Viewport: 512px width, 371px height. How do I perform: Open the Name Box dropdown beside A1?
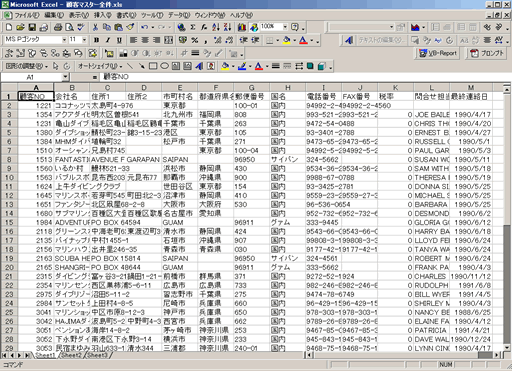(65, 77)
